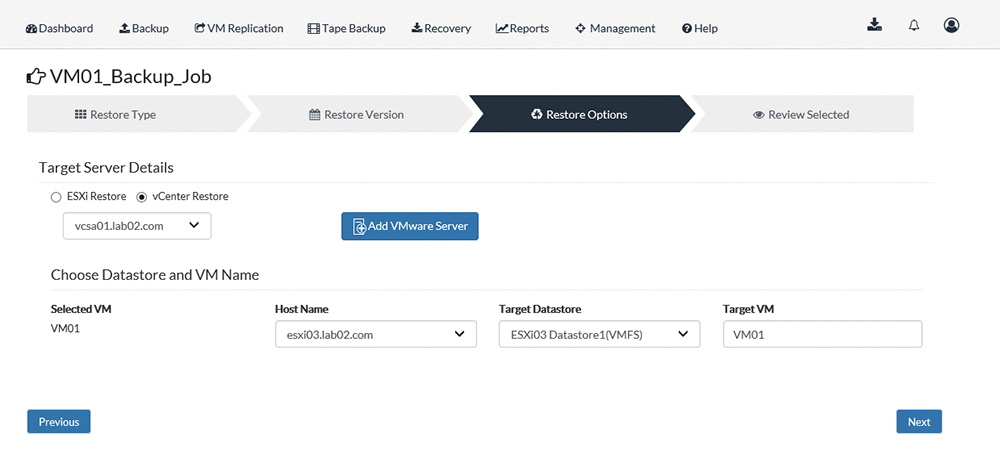
Task: Open the Help menu
Action: pos(700,28)
